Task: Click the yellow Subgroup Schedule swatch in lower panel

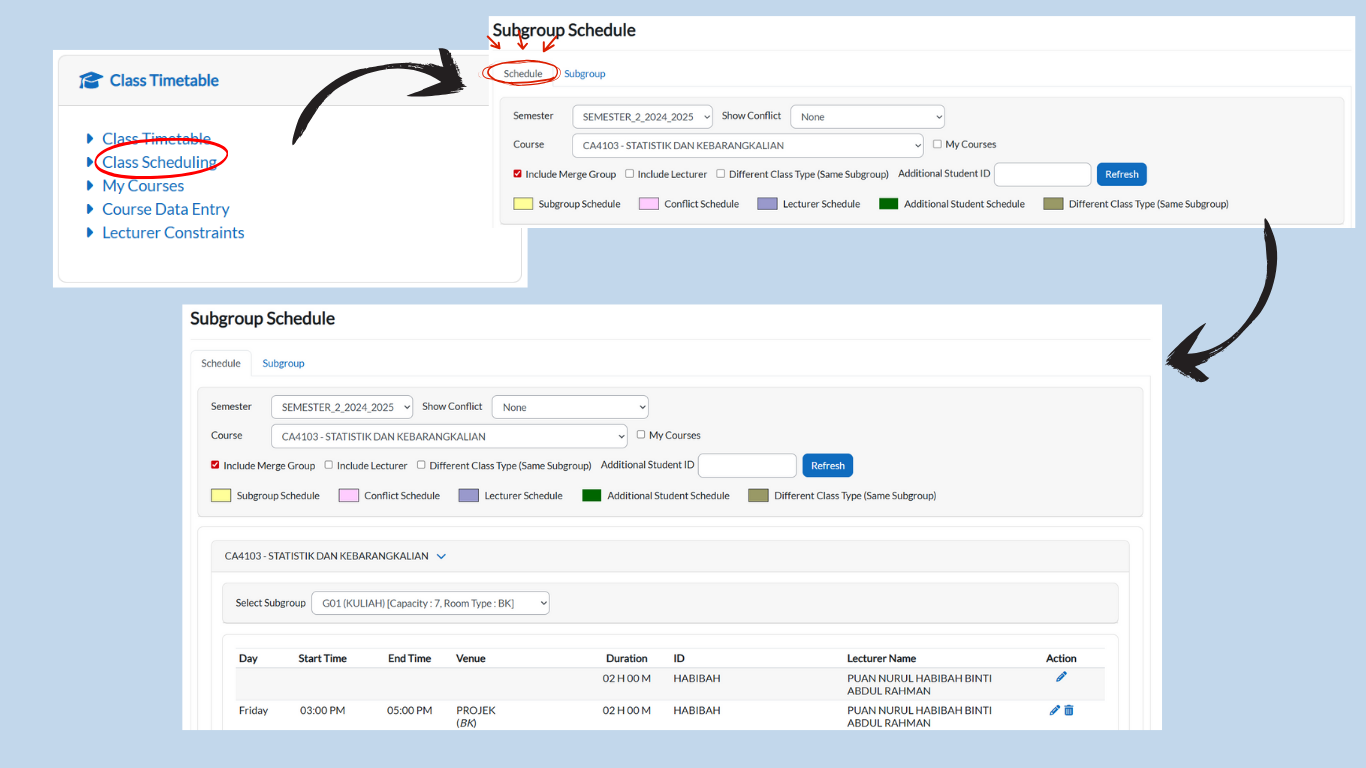Action: 221,496
